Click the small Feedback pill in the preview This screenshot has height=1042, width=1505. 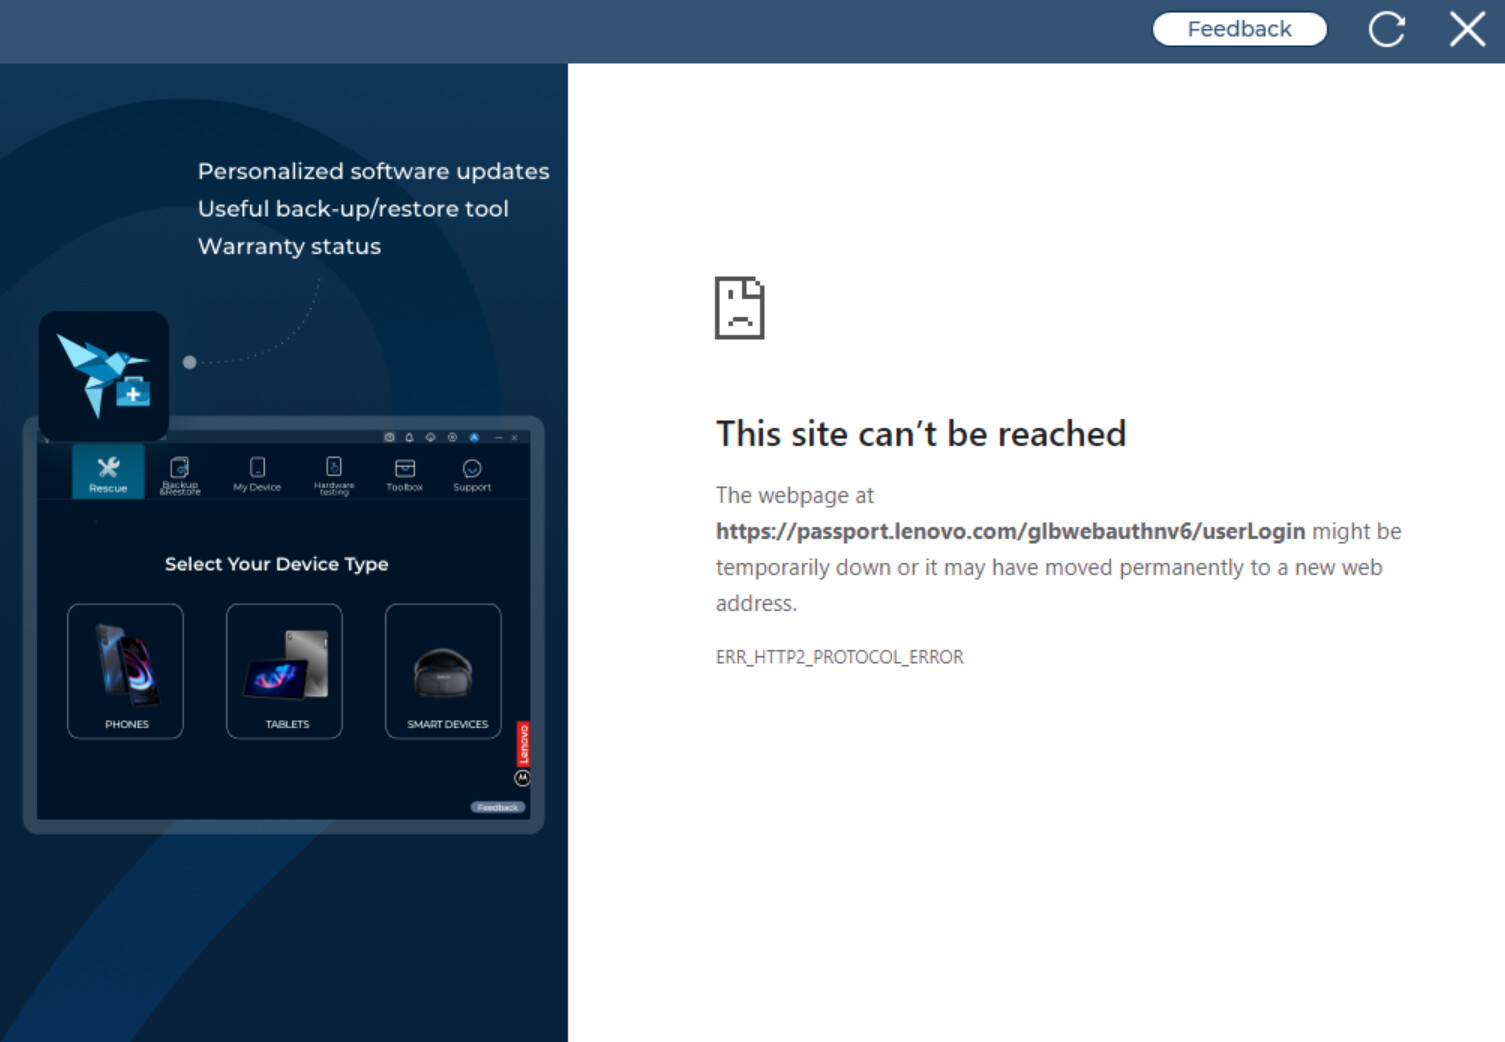click(x=498, y=807)
